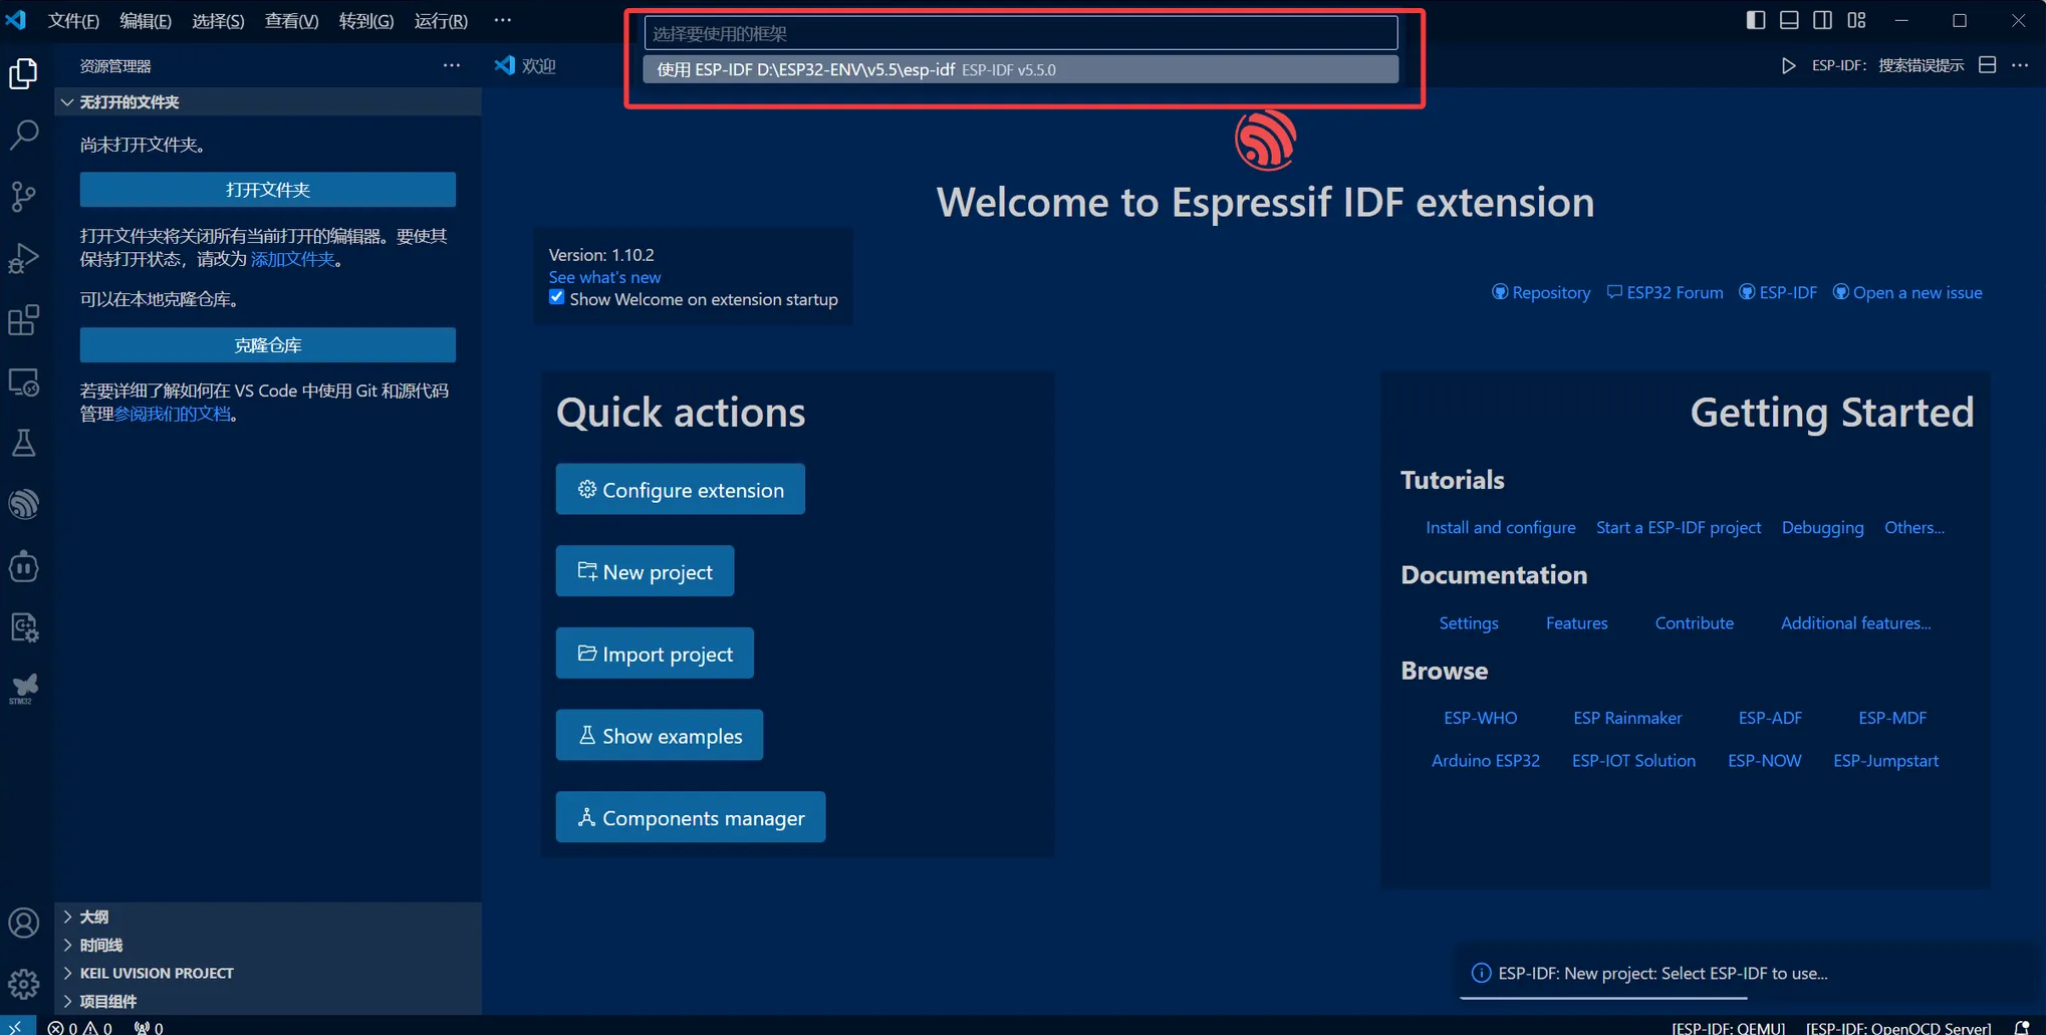Click the 打开文件夹 button
Screen dimensions: 2046x1035
(x=268, y=189)
